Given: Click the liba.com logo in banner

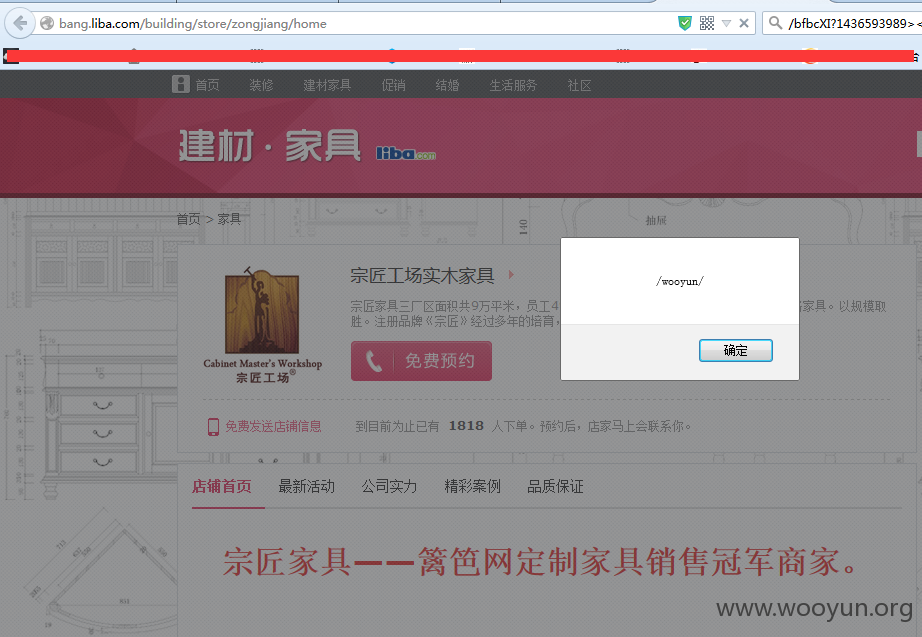Looking at the screenshot, I should click(x=406, y=154).
